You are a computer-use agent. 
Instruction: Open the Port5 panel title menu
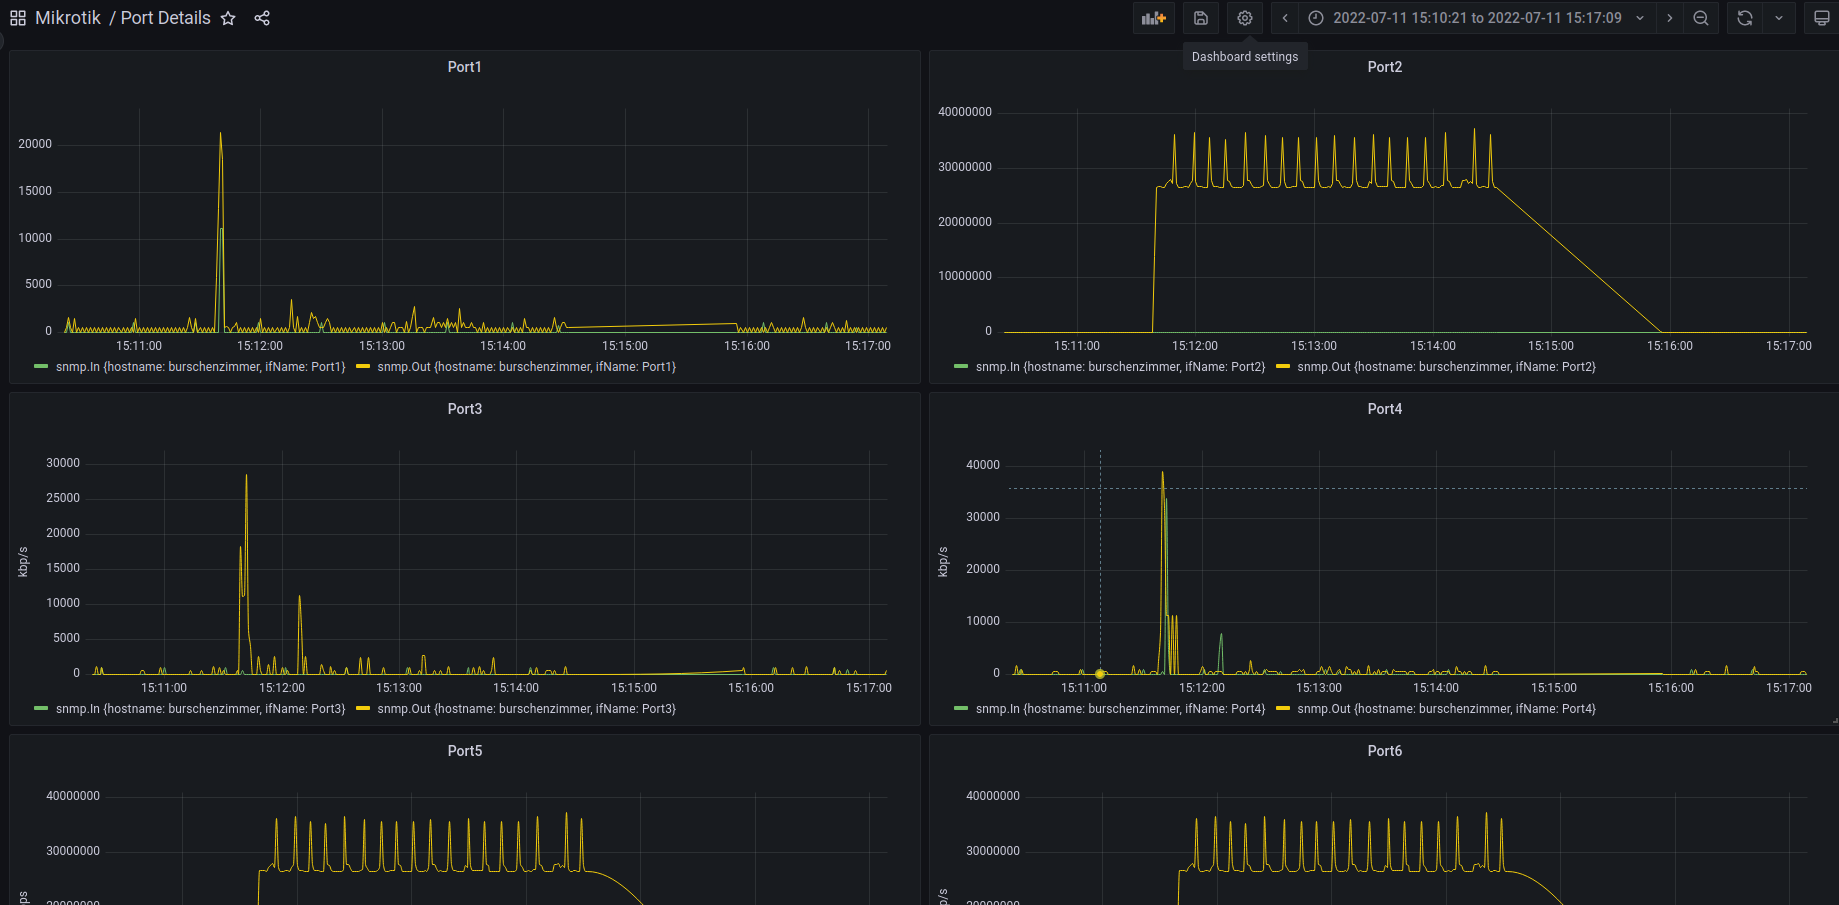[465, 750]
